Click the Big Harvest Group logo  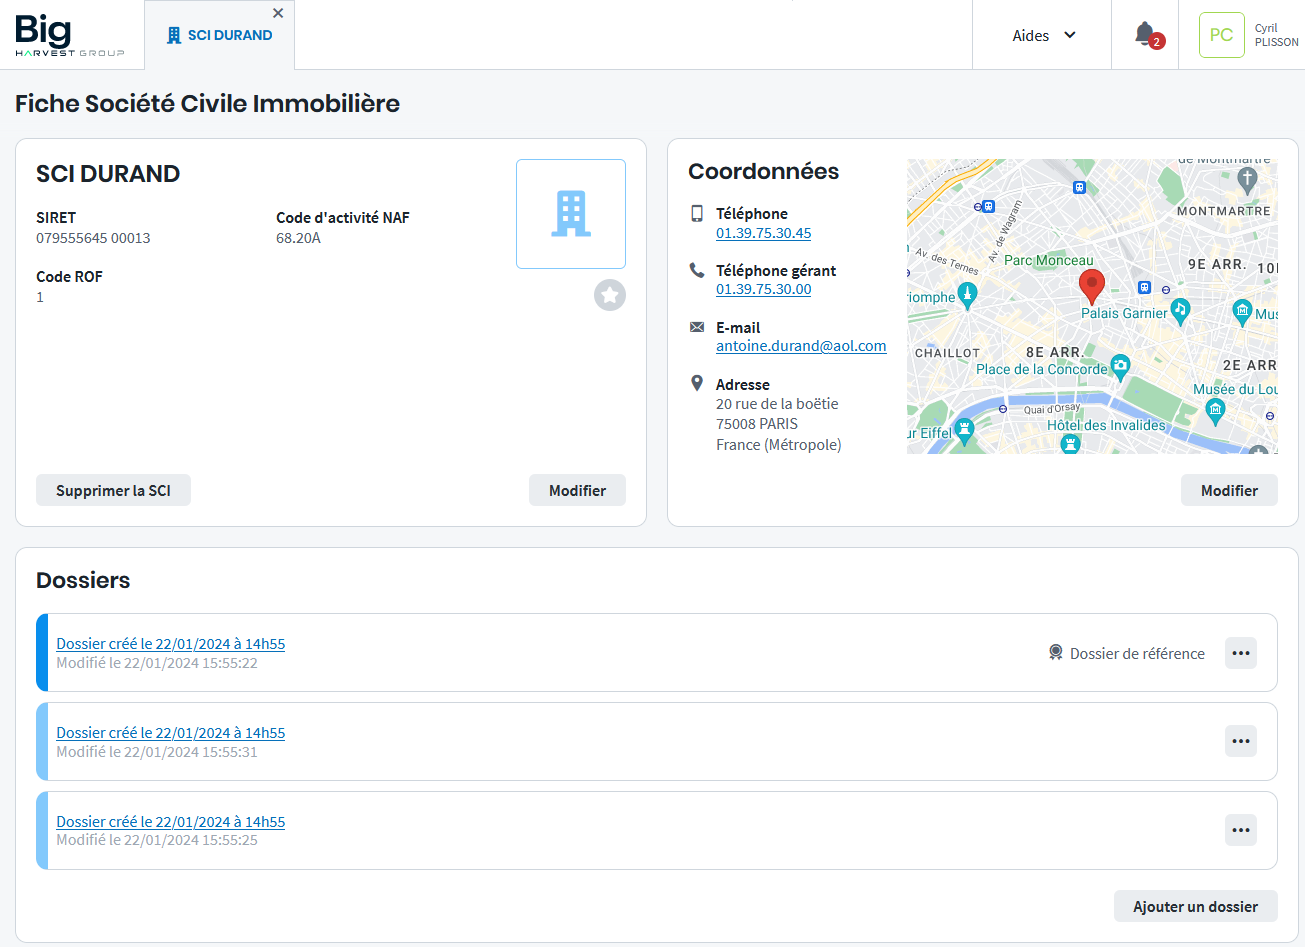[70, 35]
